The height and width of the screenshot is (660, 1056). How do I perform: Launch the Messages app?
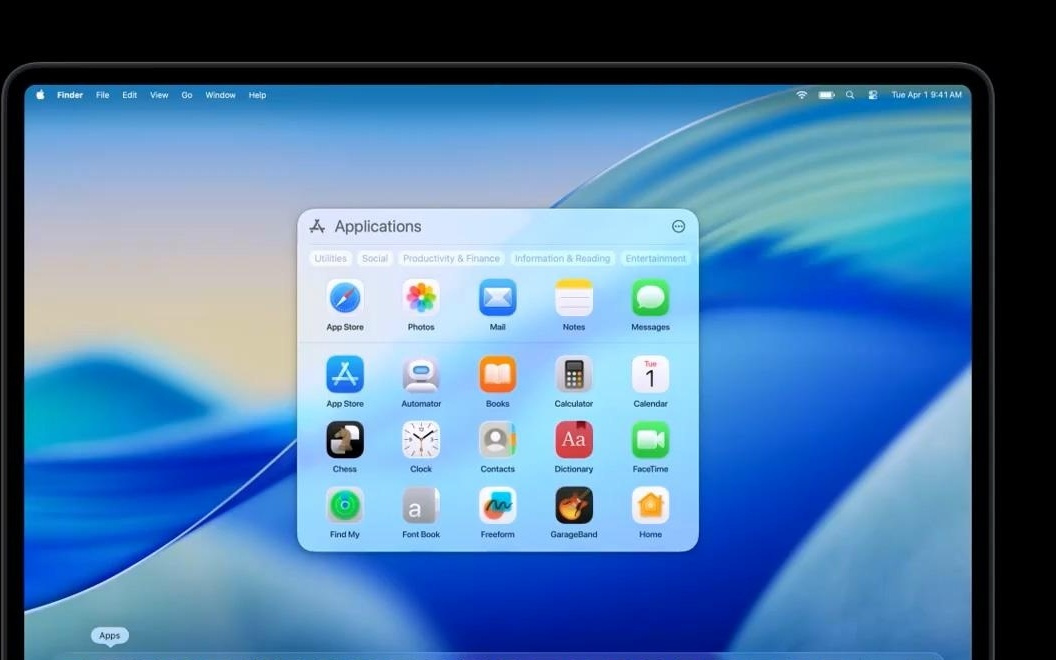click(651, 298)
